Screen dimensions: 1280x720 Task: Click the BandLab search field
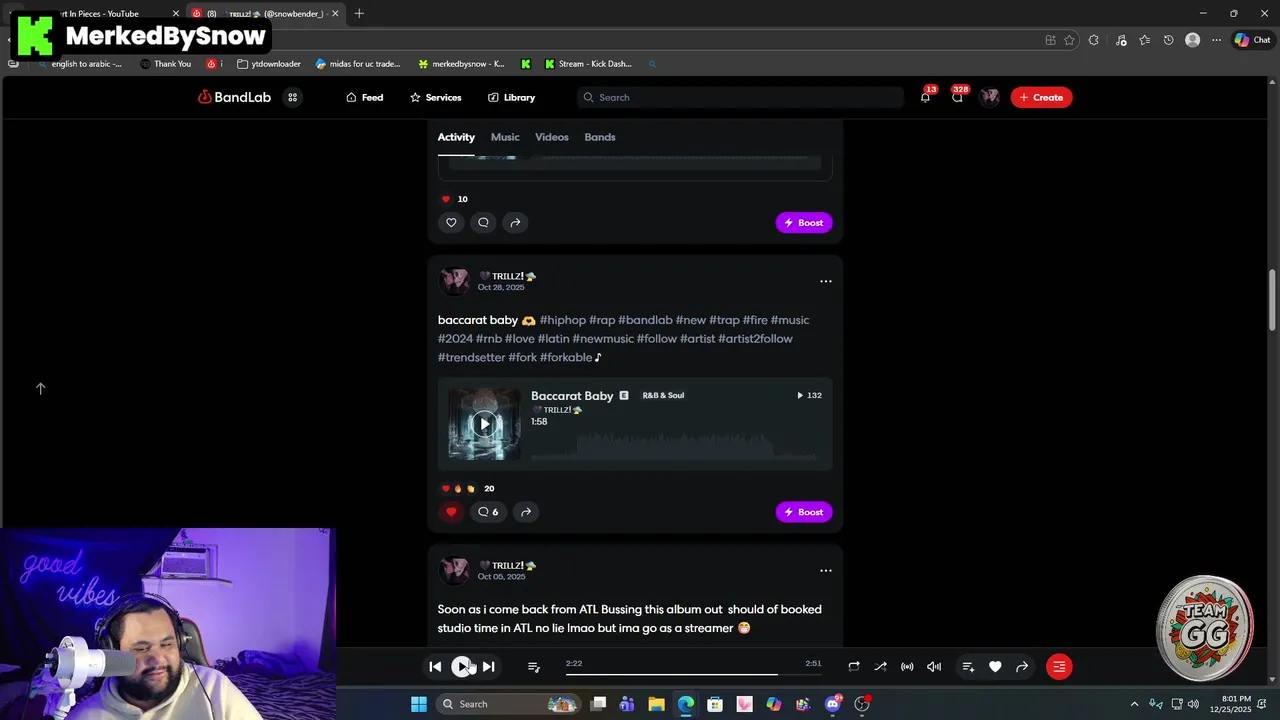pyautogui.click(x=740, y=97)
